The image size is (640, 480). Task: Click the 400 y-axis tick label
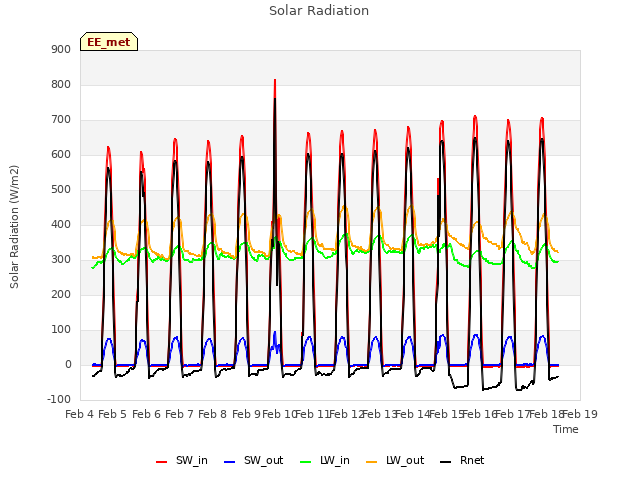(61, 224)
